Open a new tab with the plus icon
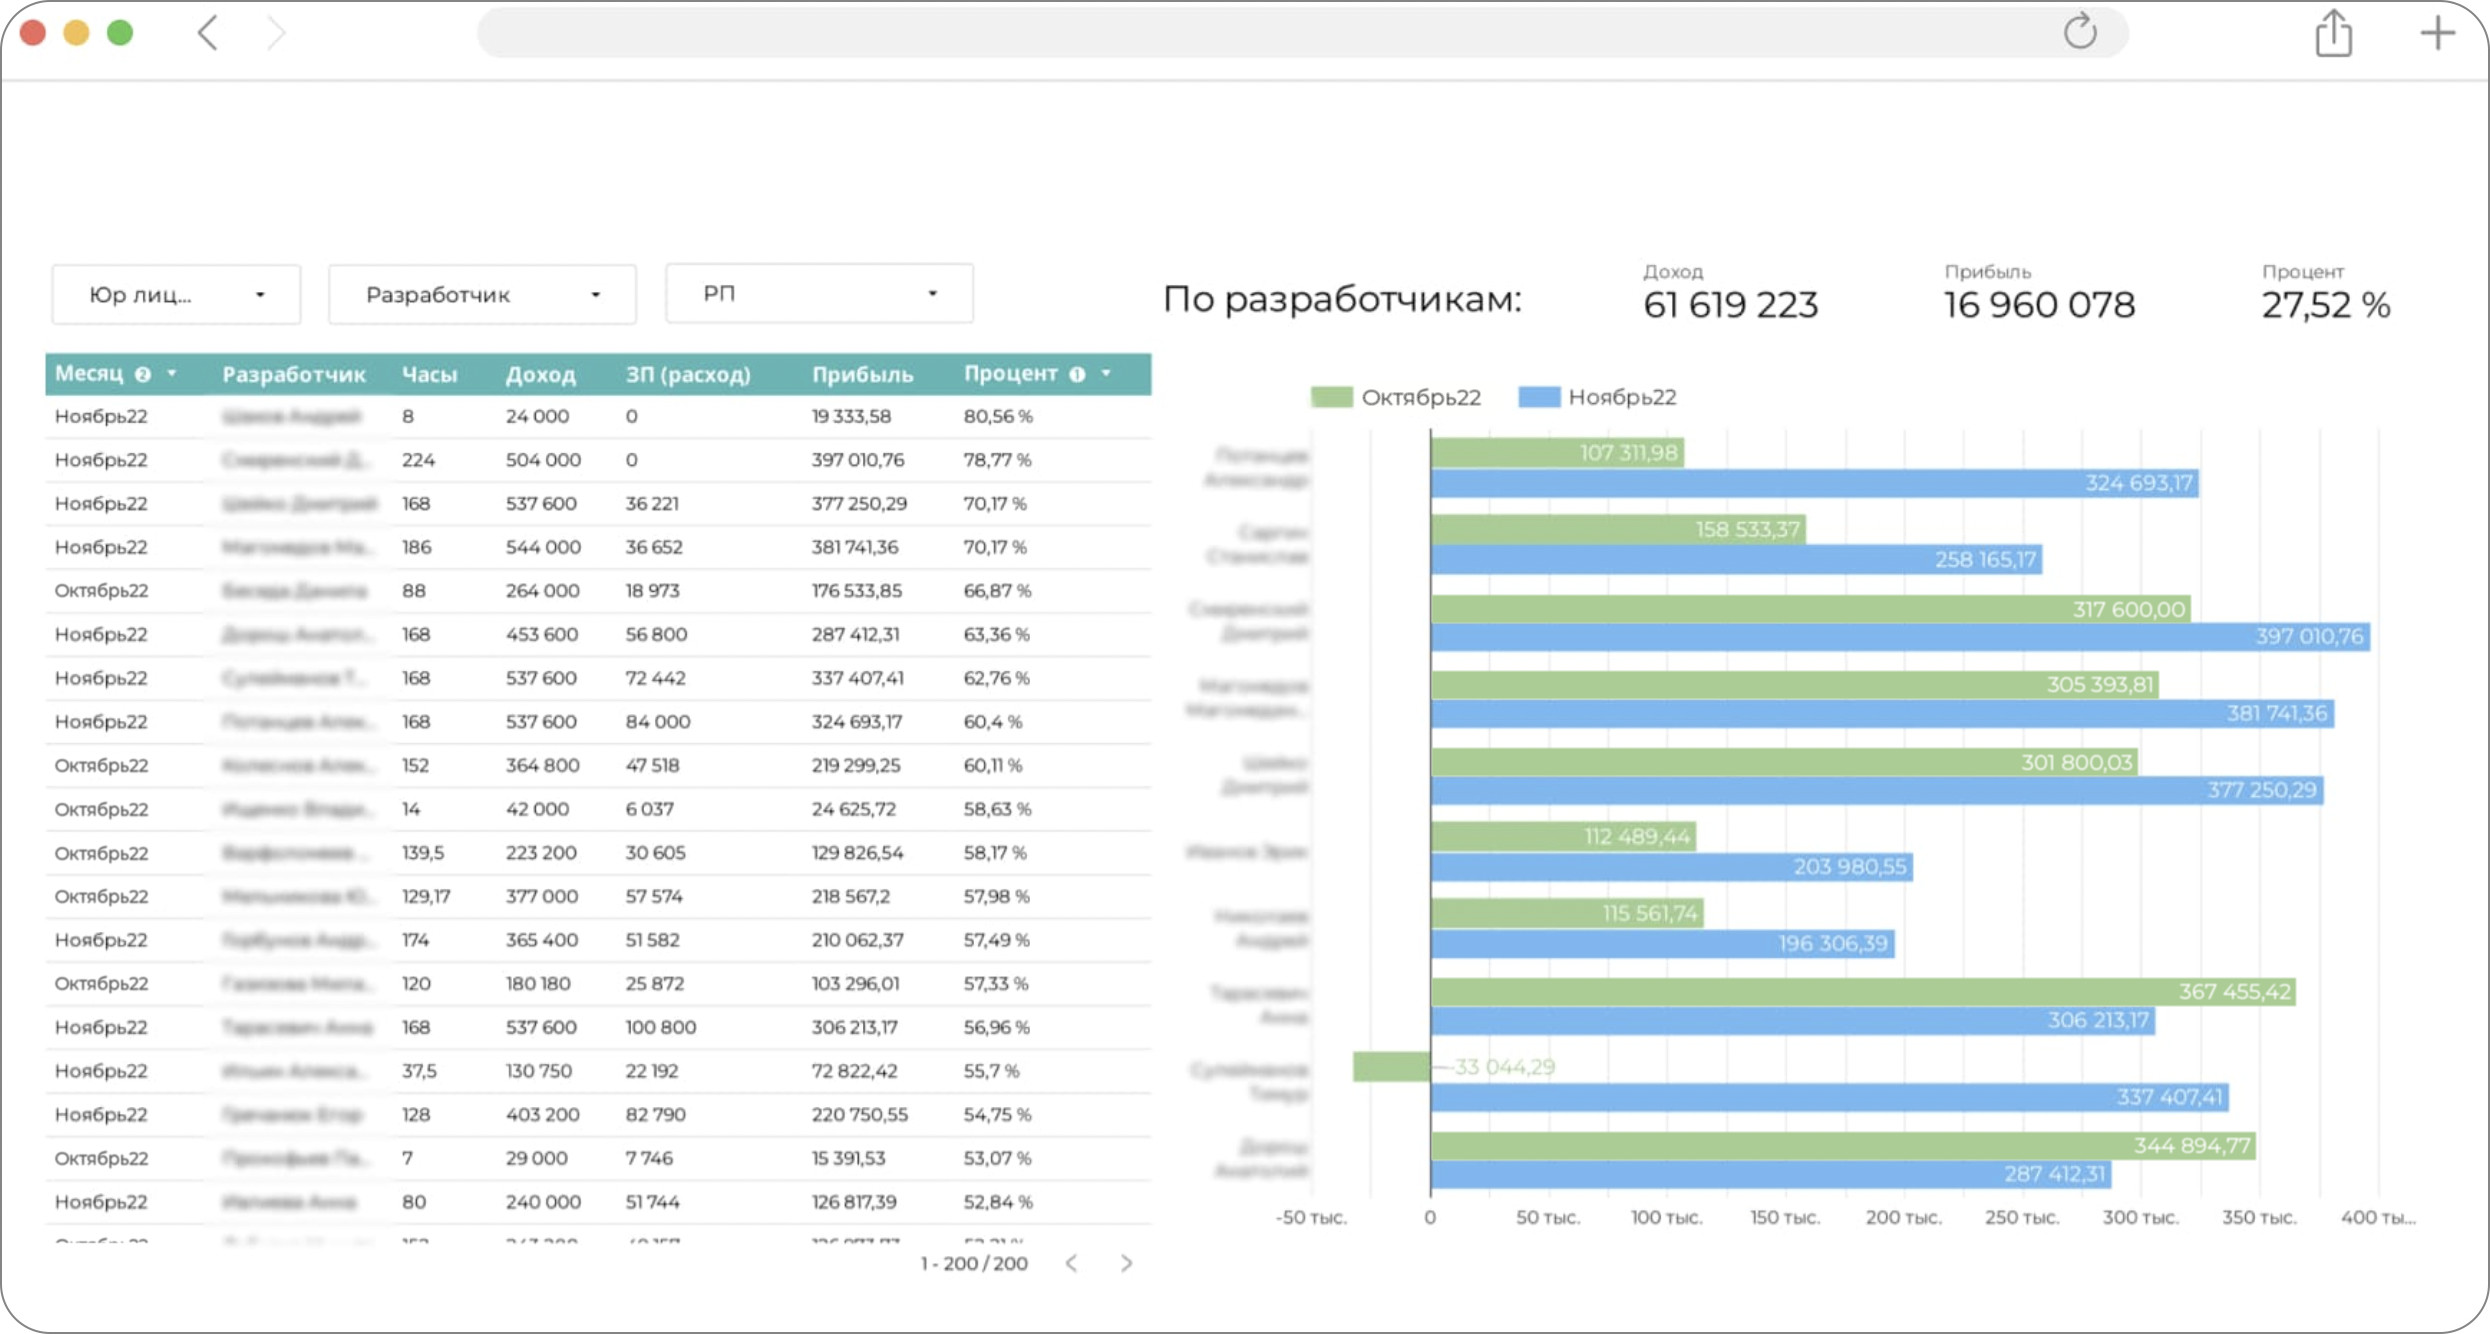Screen dimensions: 2490x1334 coord(2437,33)
